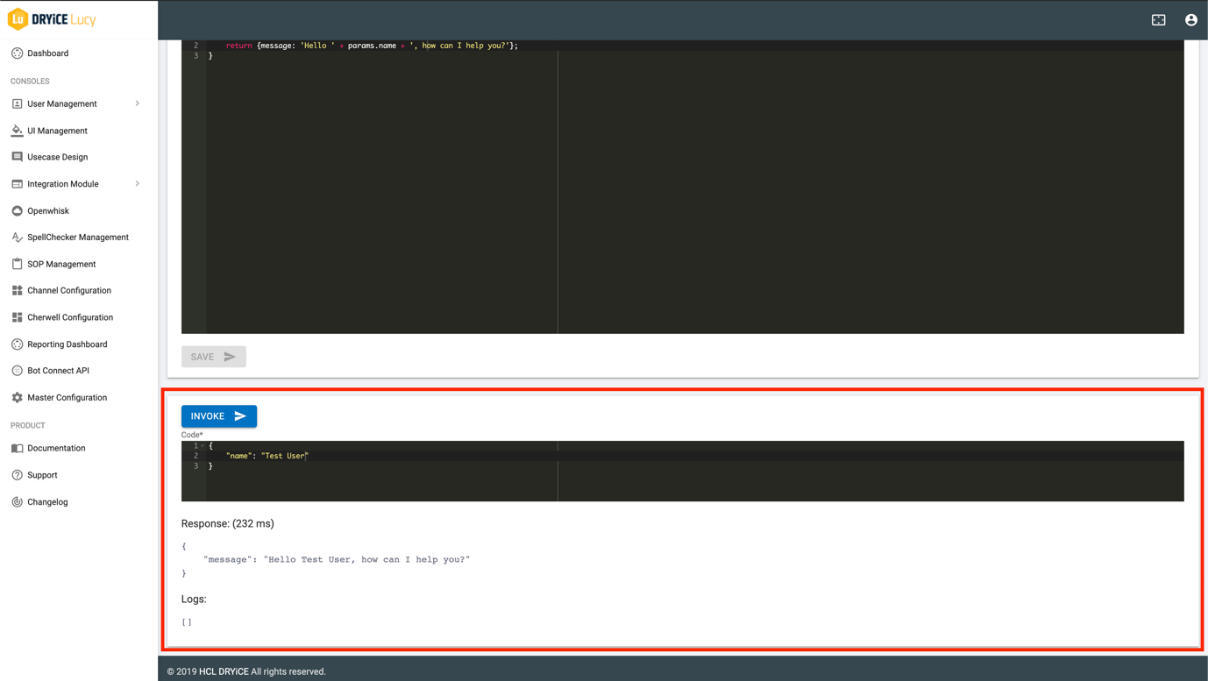
Task: Click the Usecase Design chat icon
Action: pyautogui.click(x=17, y=157)
